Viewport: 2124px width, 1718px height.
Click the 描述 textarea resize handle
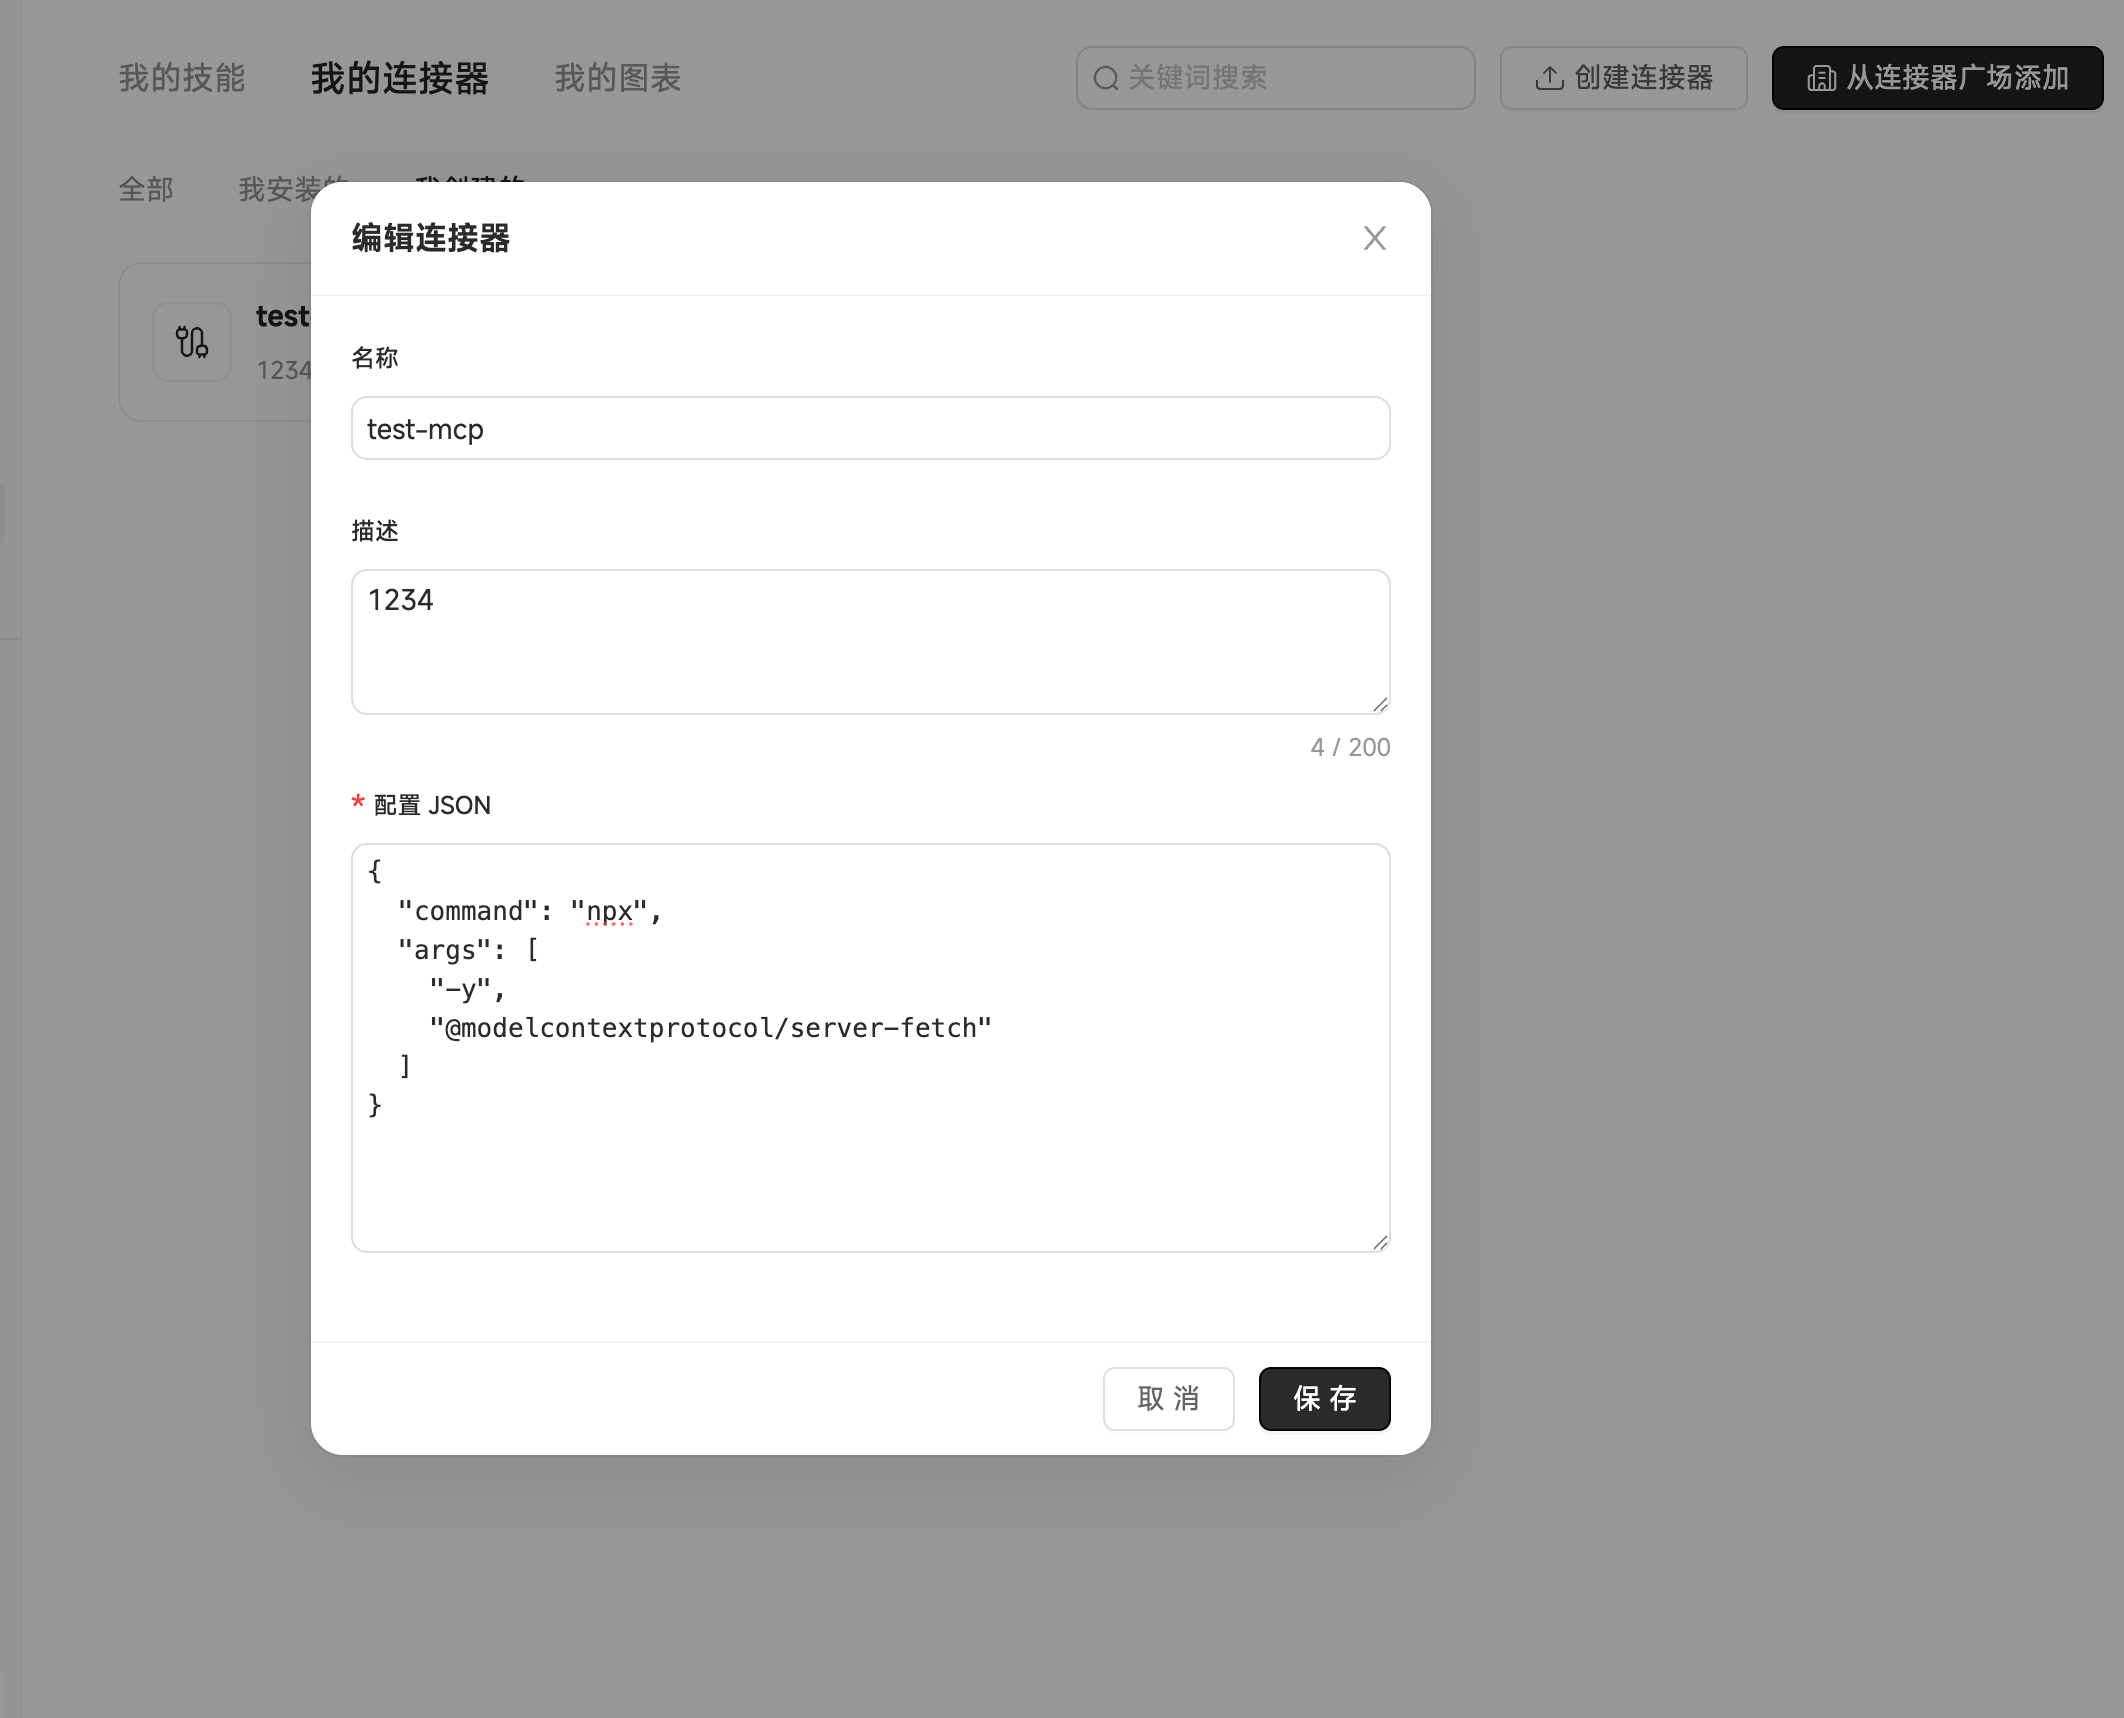point(1380,704)
